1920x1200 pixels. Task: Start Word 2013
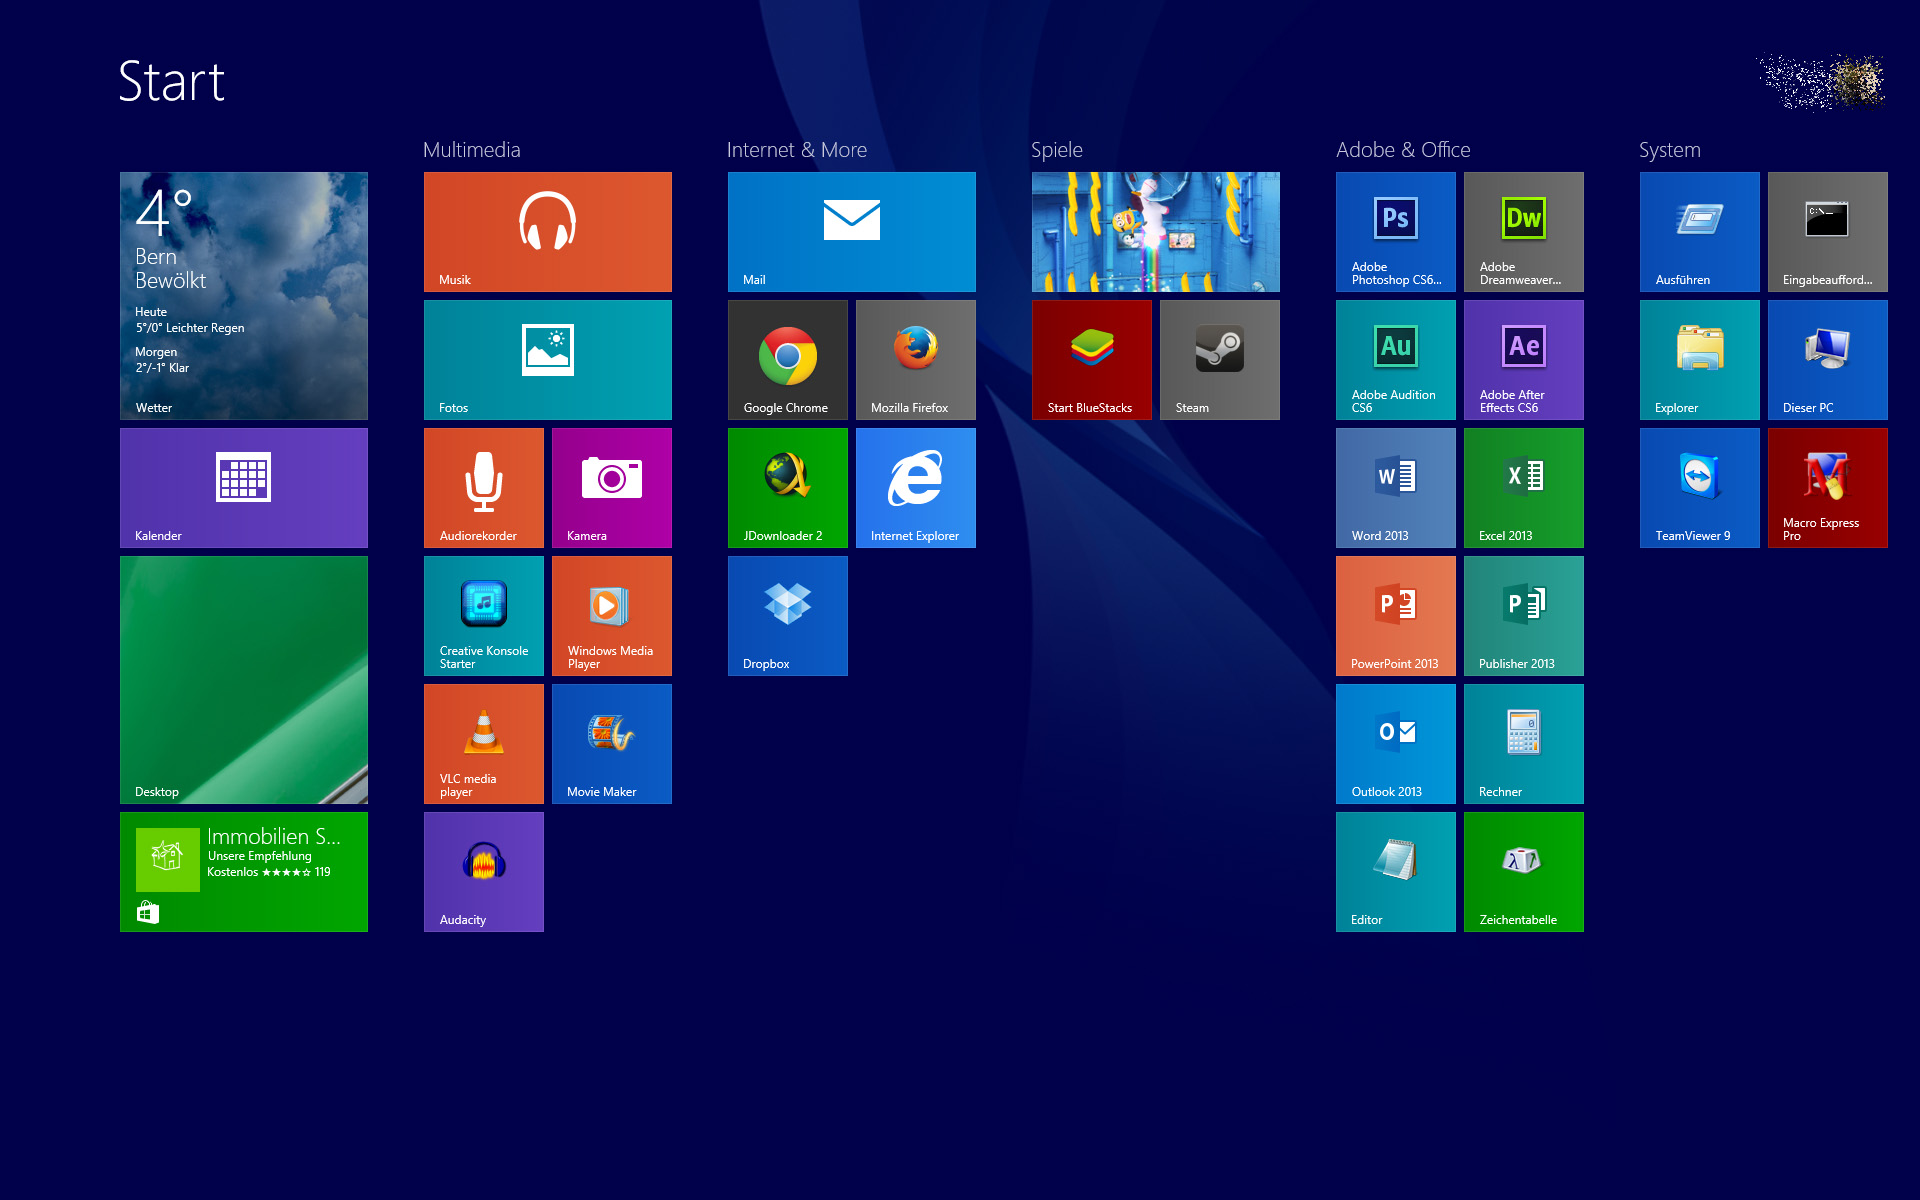pyautogui.click(x=1395, y=488)
